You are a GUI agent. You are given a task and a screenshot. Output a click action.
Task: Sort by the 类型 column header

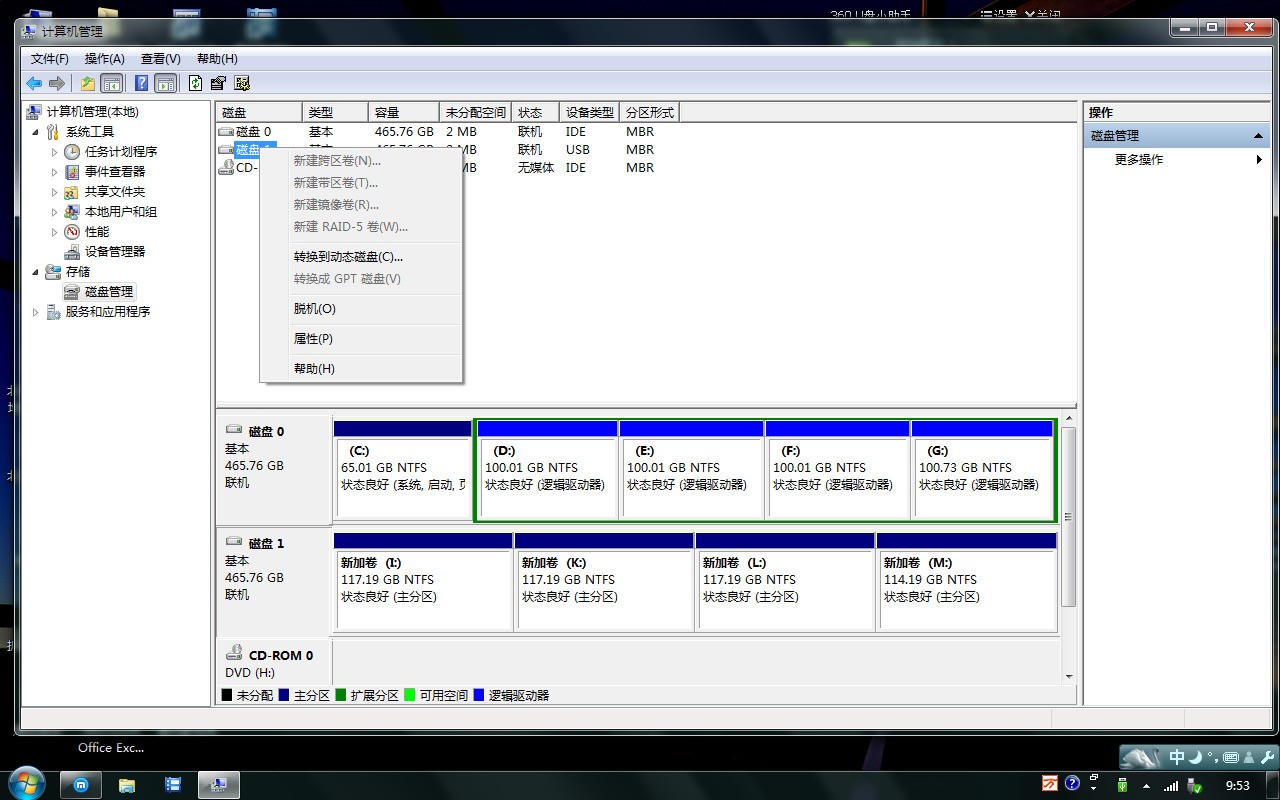tap(335, 113)
